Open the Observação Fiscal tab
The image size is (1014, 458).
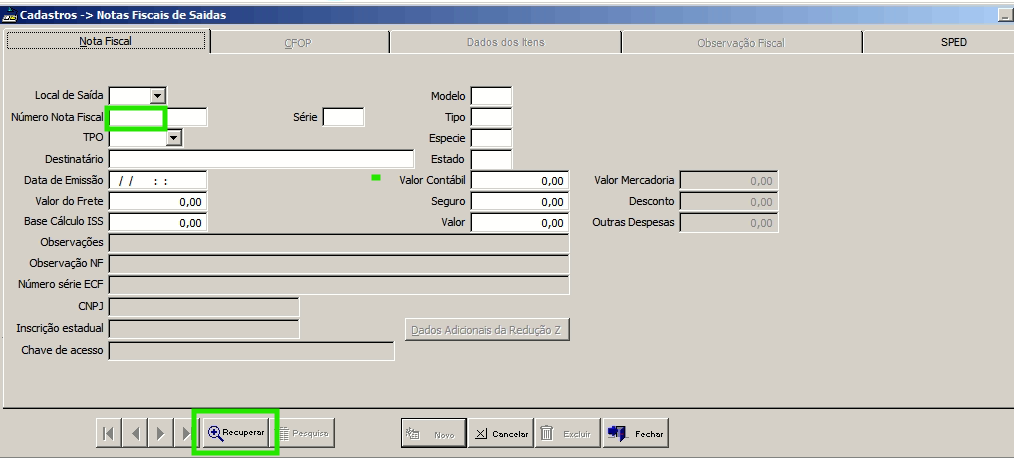(x=741, y=43)
